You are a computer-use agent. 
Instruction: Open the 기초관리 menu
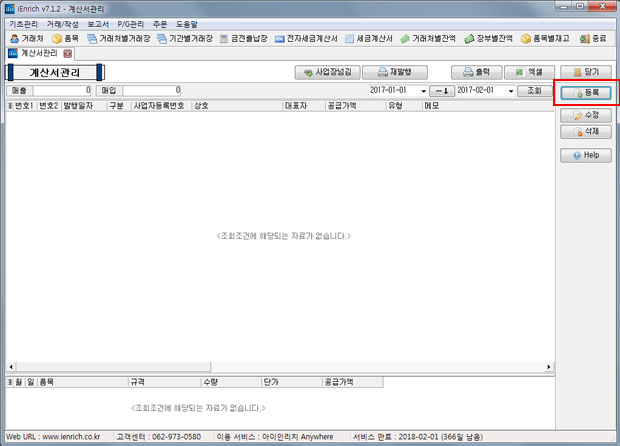click(x=21, y=22)
